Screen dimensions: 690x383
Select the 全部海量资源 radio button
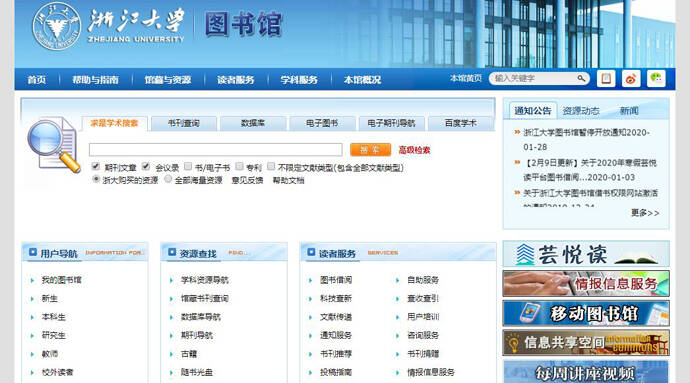pos(168,179)
